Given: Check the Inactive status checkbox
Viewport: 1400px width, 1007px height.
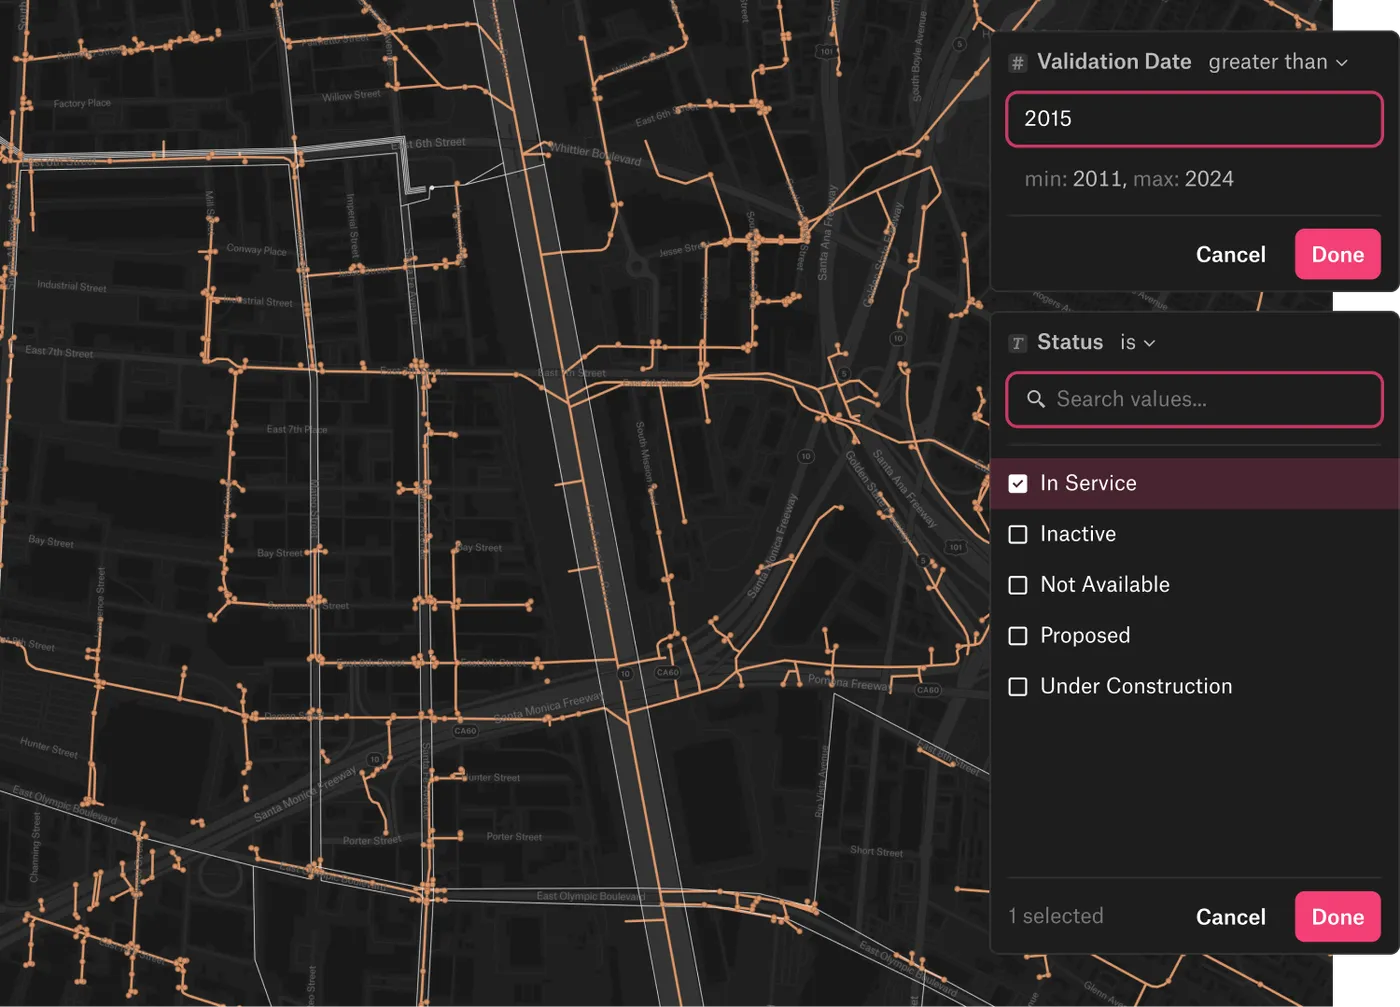Looking at the screenshot, I should pos(1018,534).
